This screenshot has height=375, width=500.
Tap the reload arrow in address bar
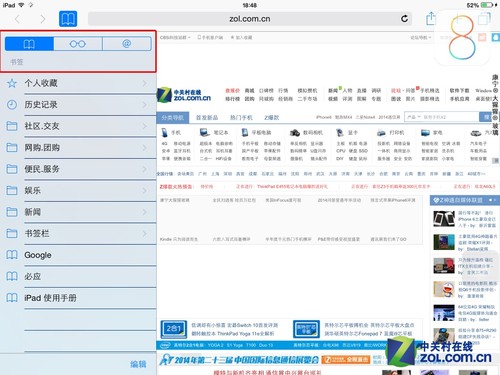click(x=404, y=19)
